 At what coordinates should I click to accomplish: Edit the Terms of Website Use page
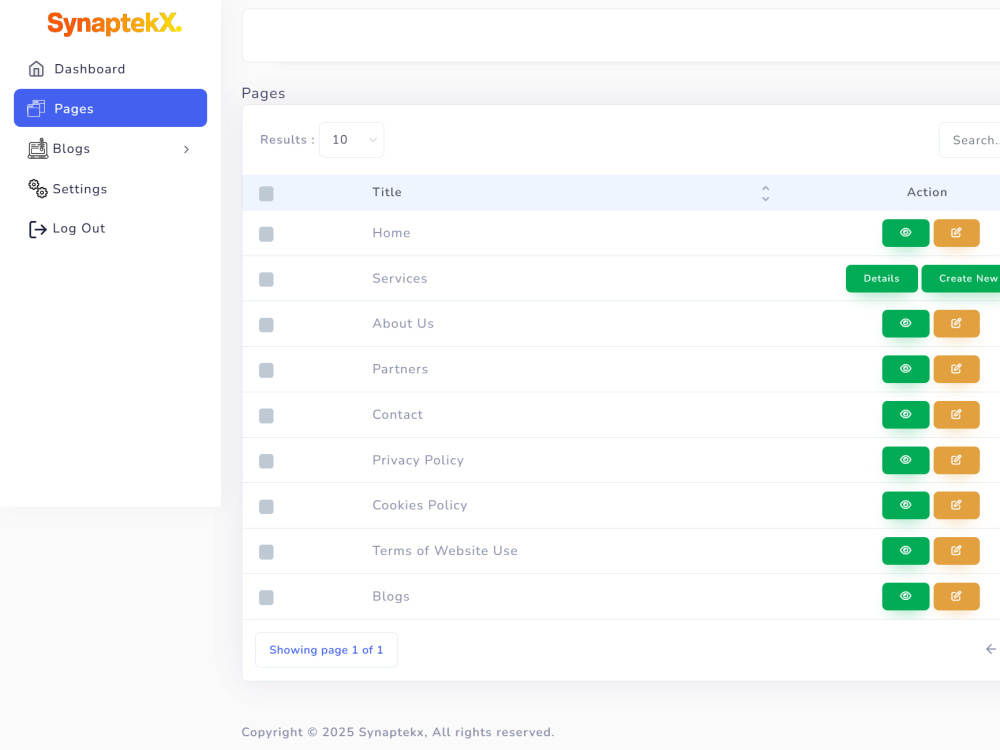(956, 551)
